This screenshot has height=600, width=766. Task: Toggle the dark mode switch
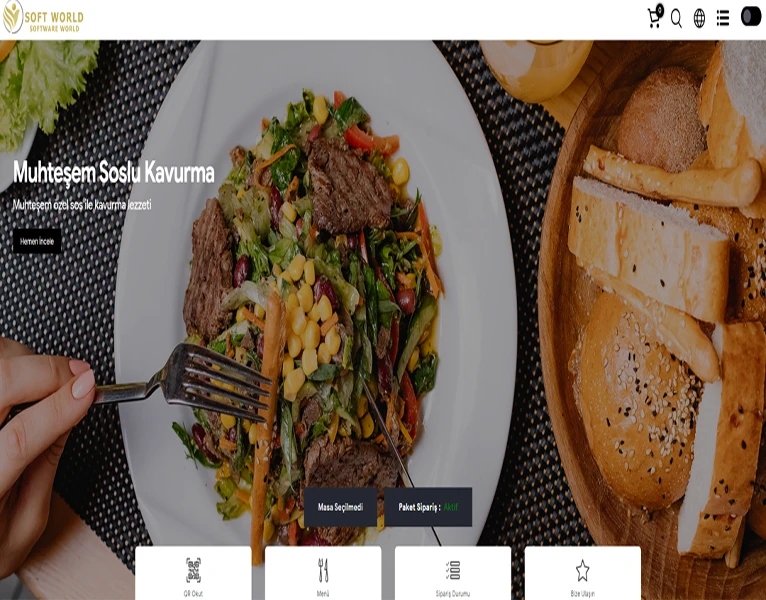click(x=751, y=16)
